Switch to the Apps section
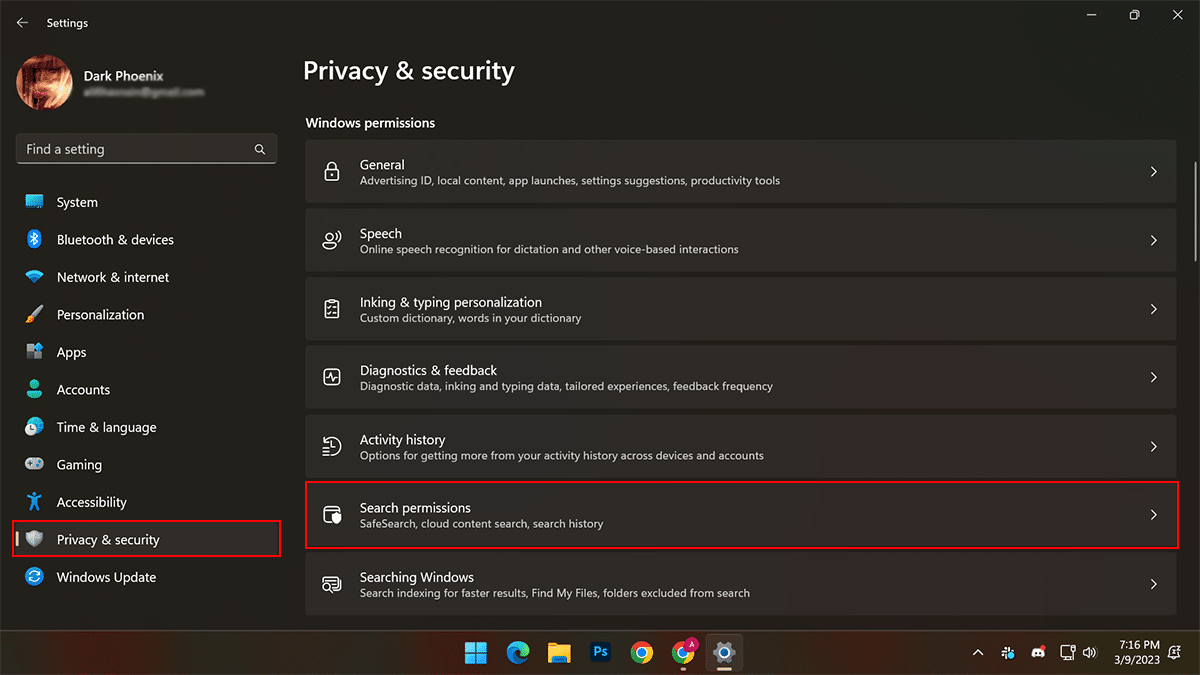Screen dimensions: 1200x675 [71, 352]
